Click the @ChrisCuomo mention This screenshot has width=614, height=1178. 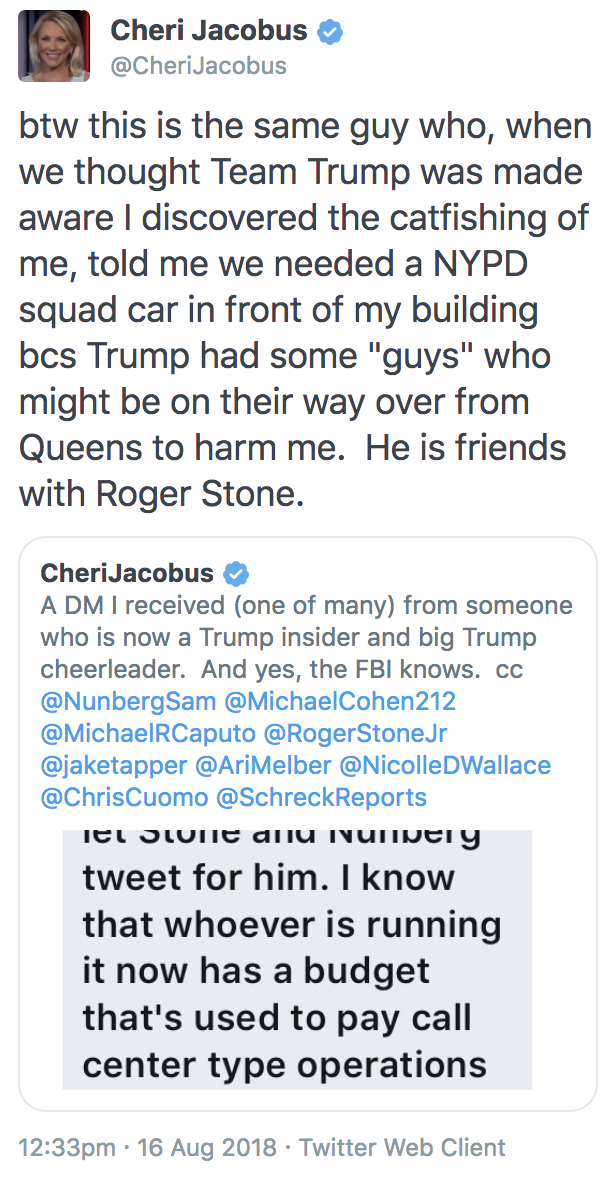[x=124, y=797]
